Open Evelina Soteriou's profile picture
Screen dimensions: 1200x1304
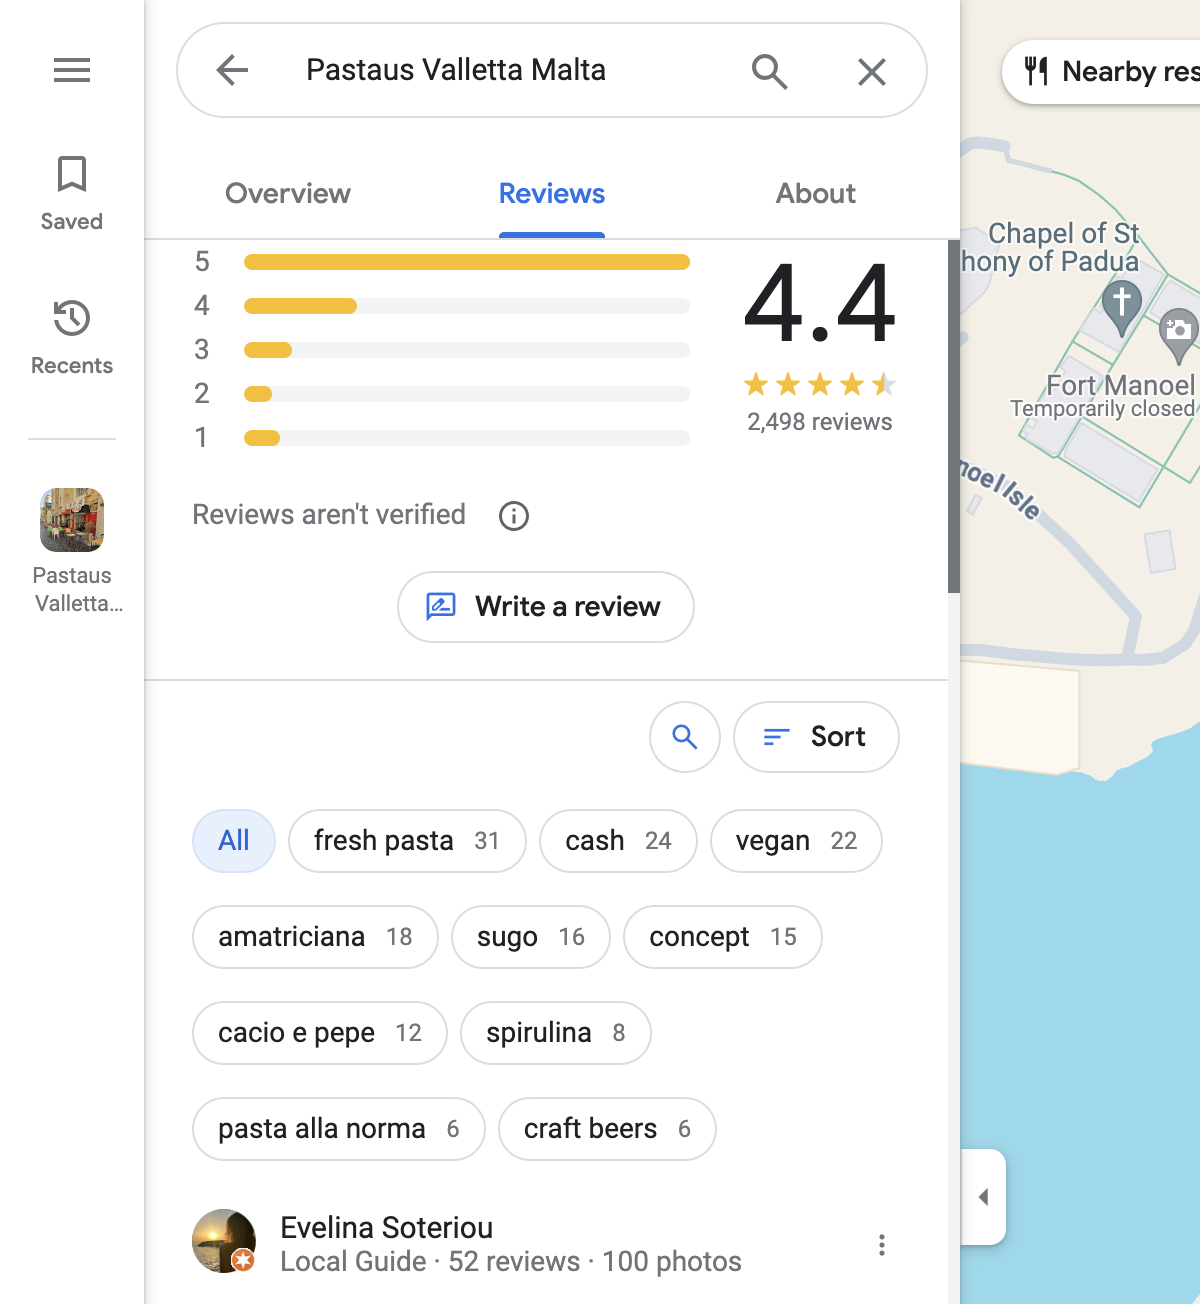click(x=224, y=1241)
